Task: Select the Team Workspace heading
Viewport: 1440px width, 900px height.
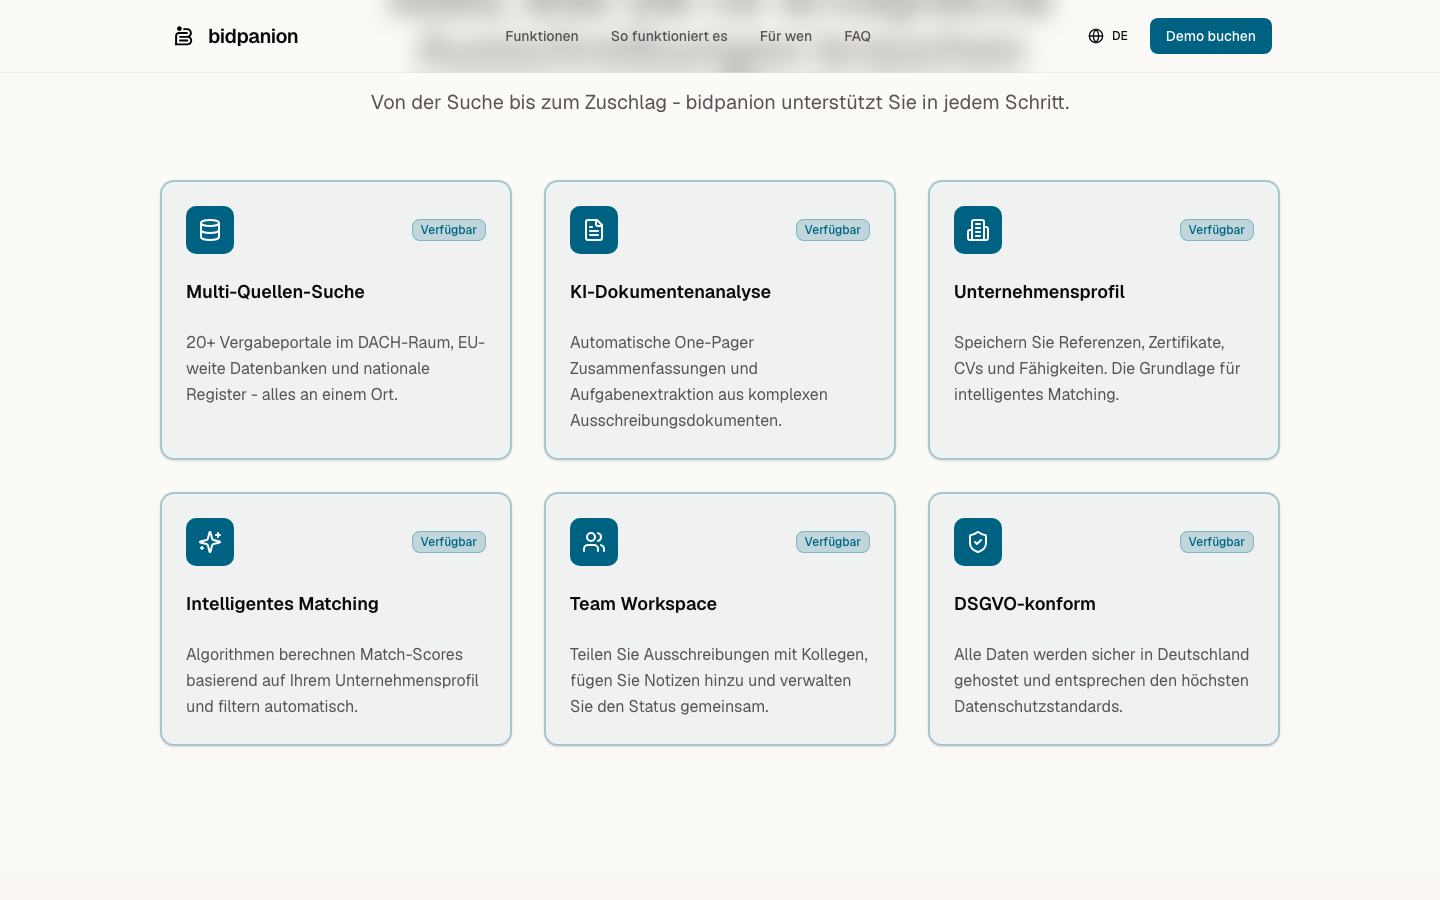Action: click(x=643, y=604)
